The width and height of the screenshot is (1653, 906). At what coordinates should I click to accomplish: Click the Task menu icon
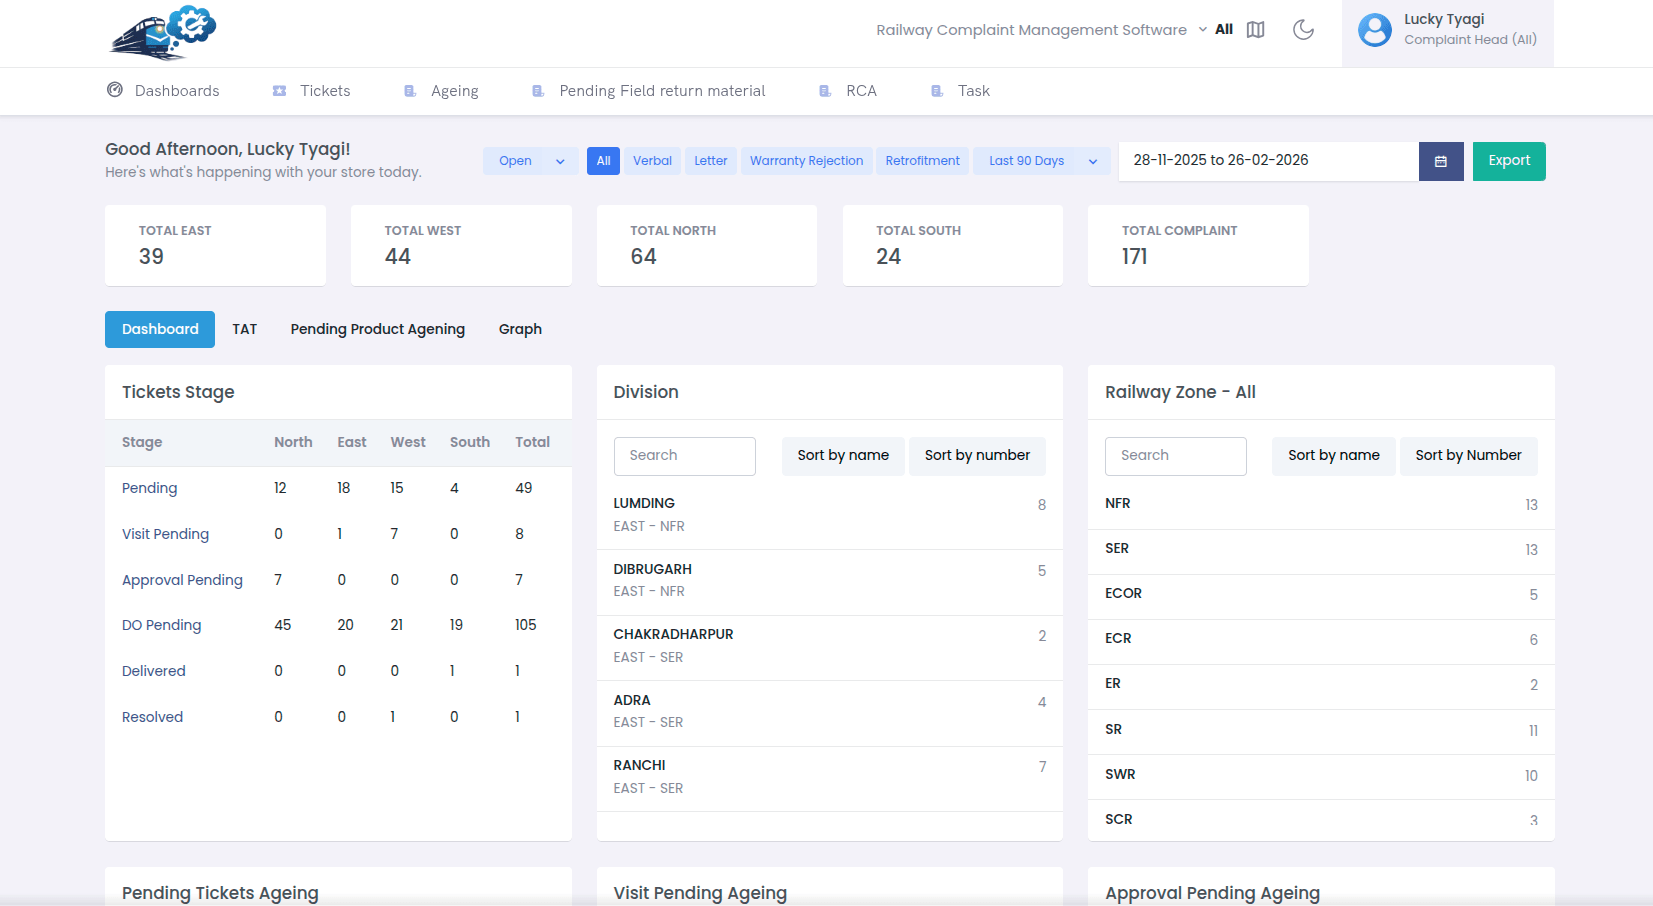click(x=937, y=91)
